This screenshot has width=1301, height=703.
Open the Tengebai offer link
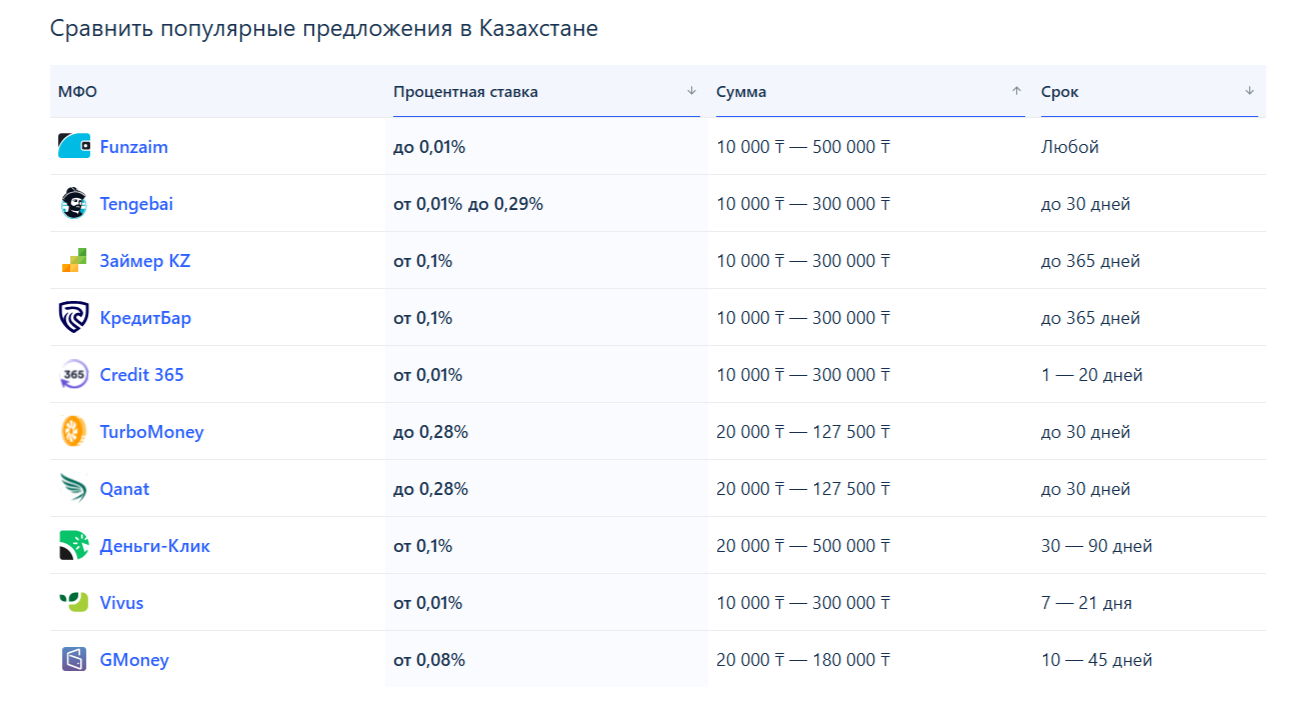pyautogui.click(x=136, y=204)
